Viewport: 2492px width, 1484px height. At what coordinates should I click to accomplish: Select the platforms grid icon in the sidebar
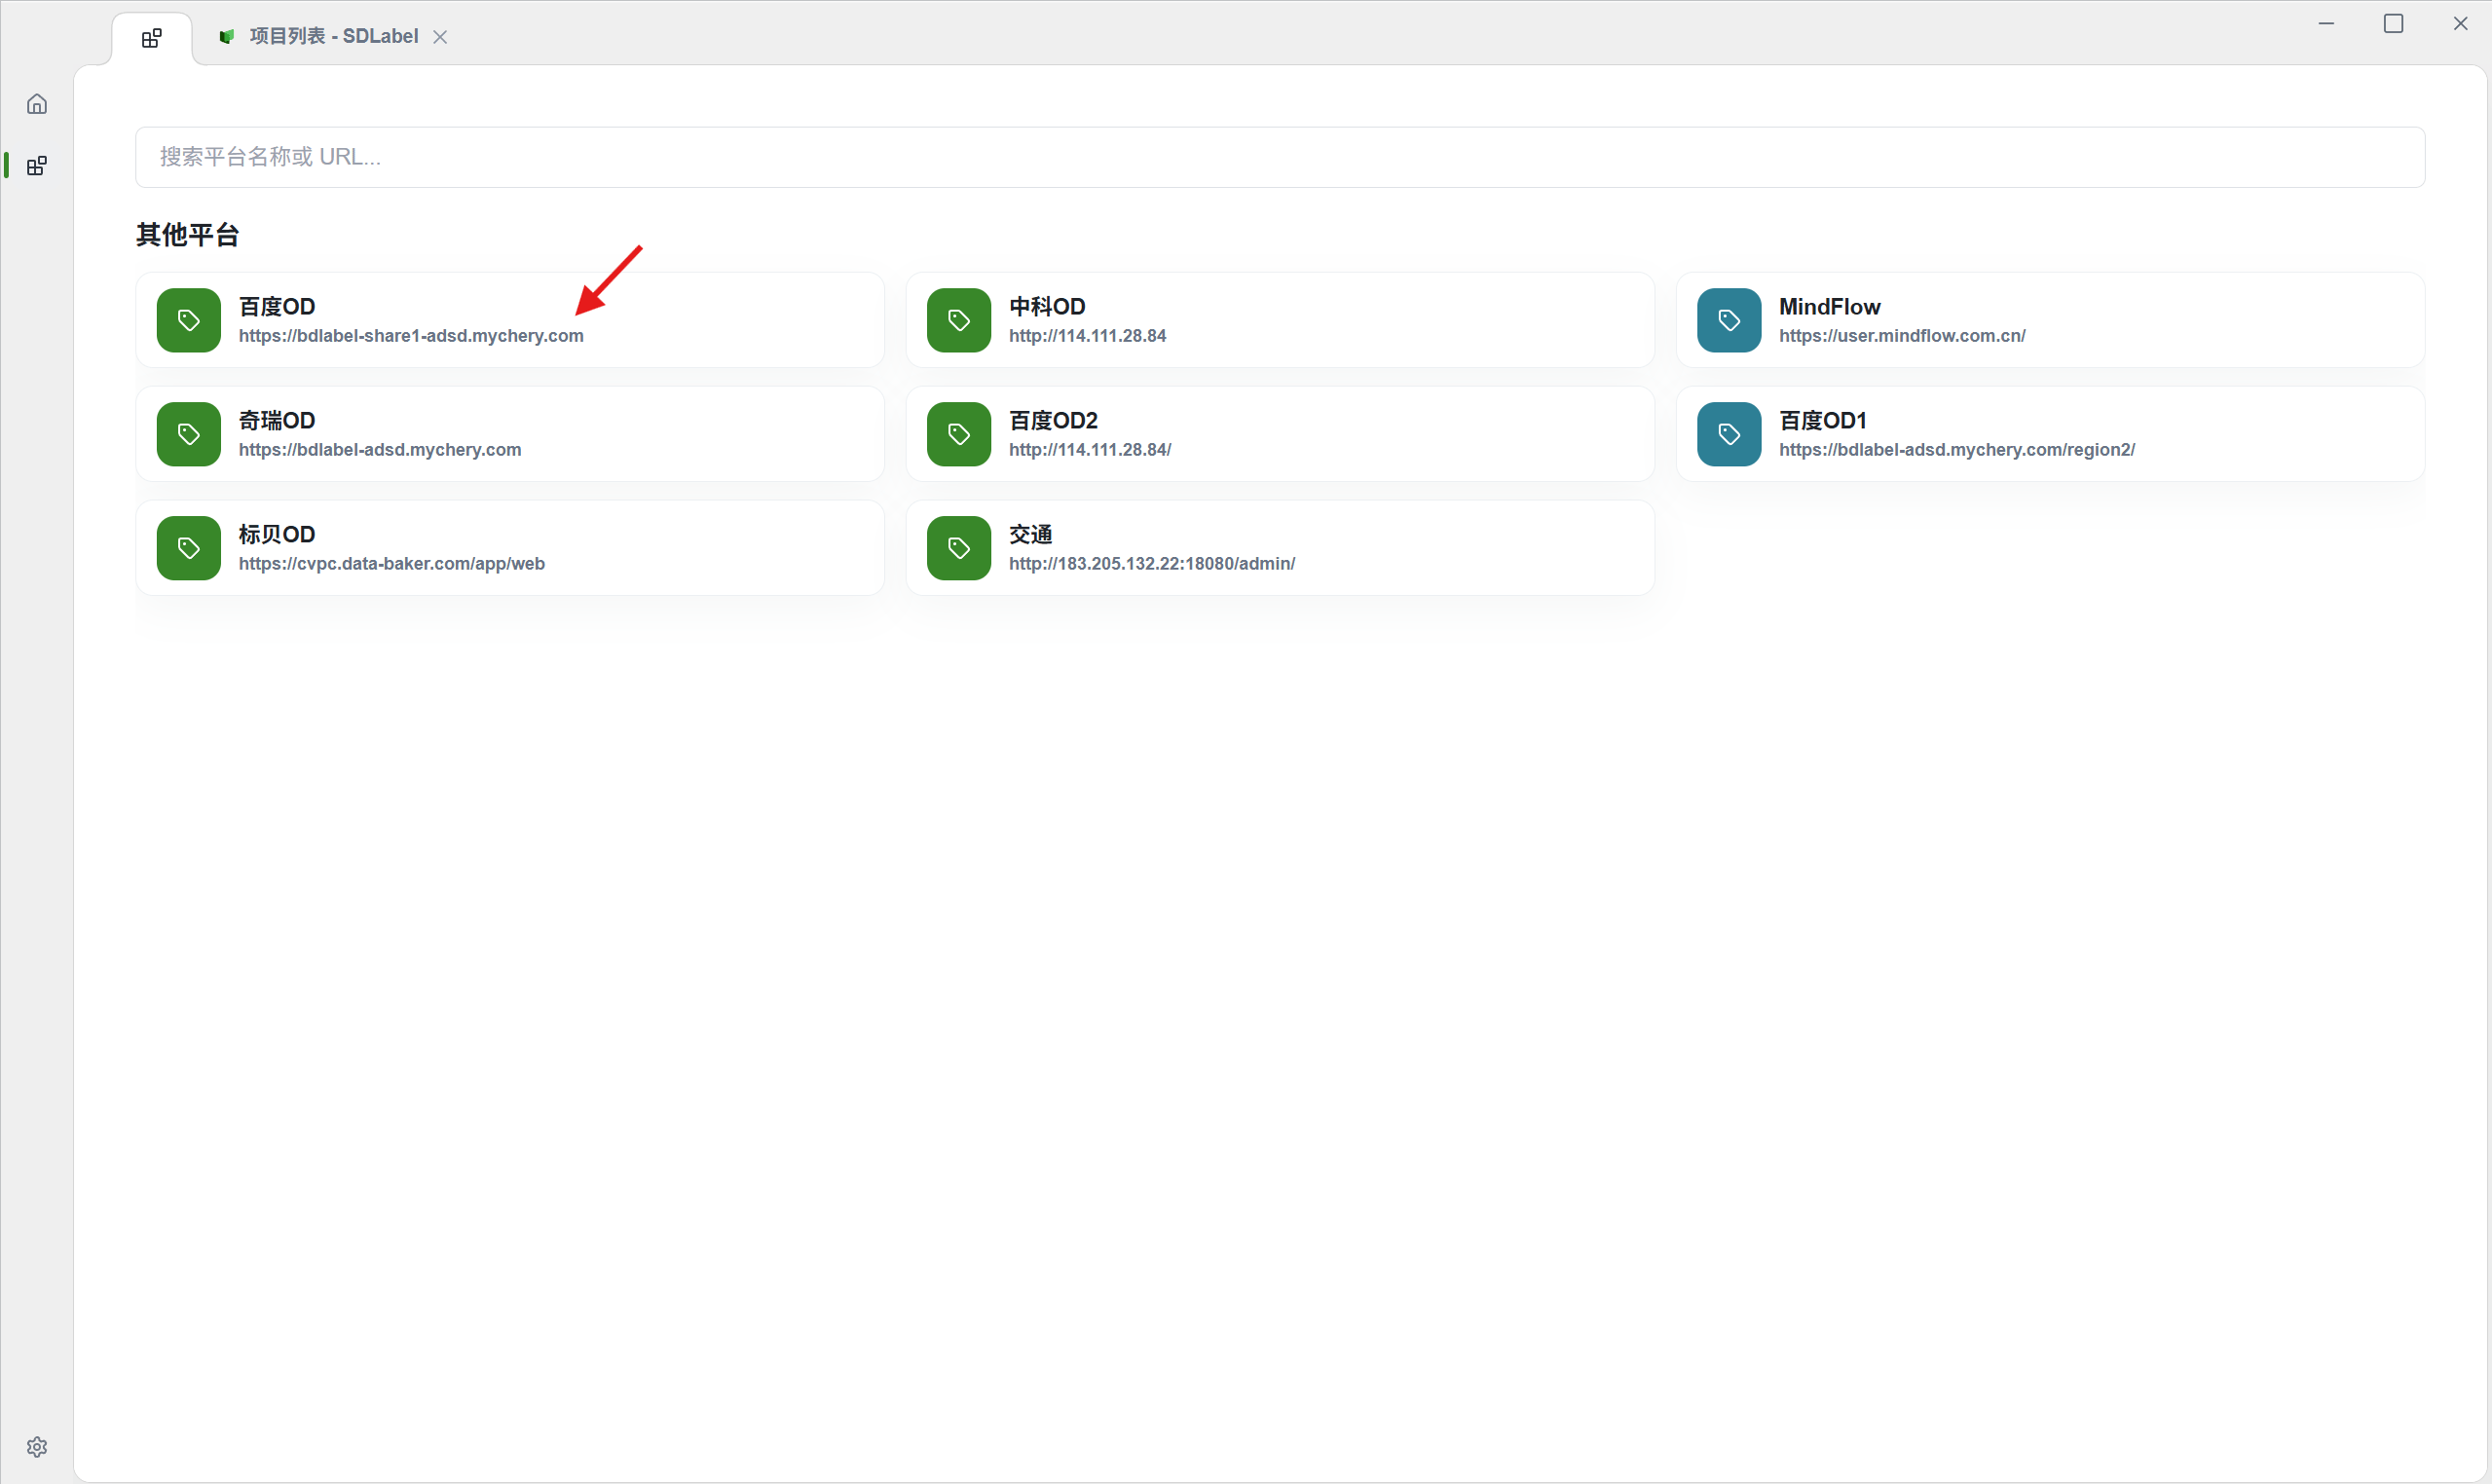click(37, 166)
